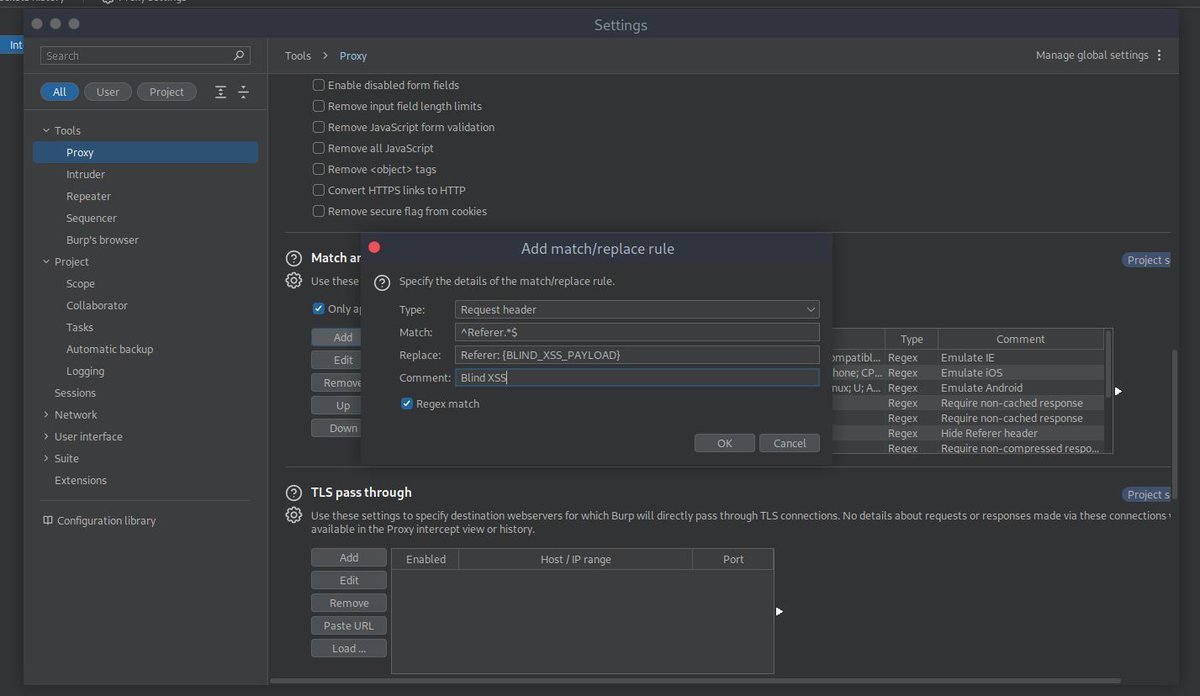Click Configuration library book icon
Viewport: 1200px width, 696px height.
48,521
